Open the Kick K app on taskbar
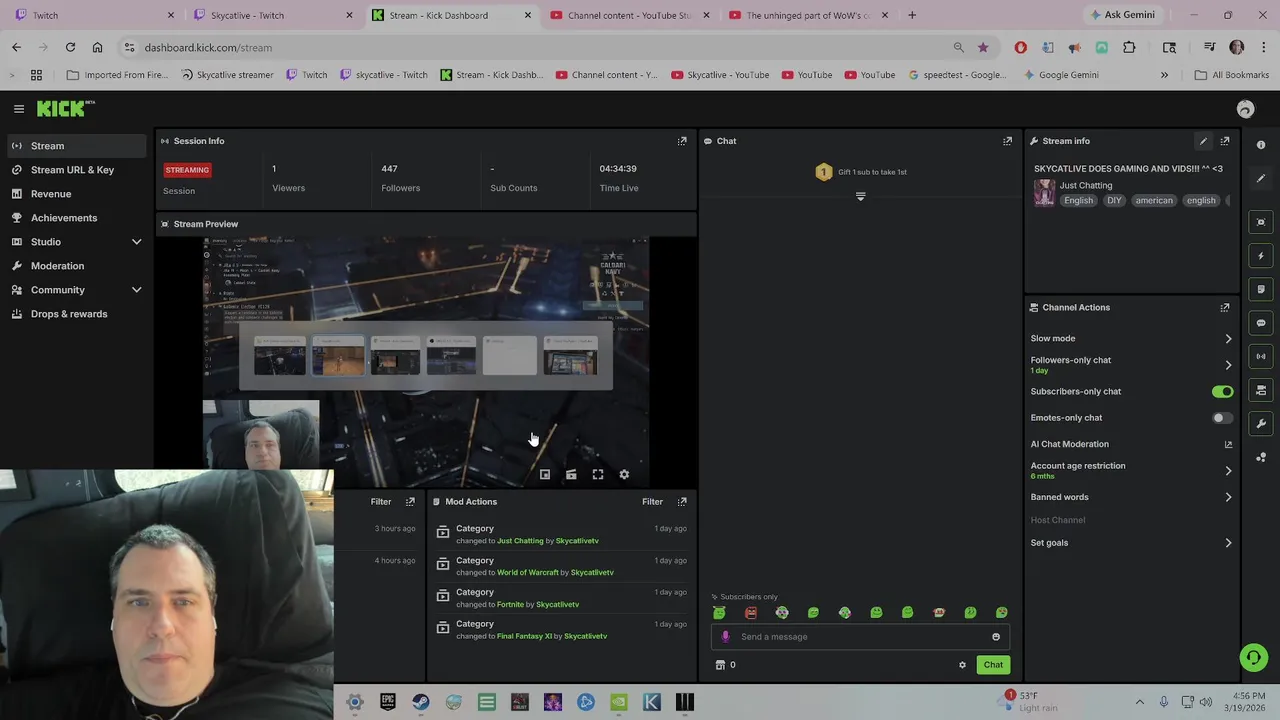 652,703
